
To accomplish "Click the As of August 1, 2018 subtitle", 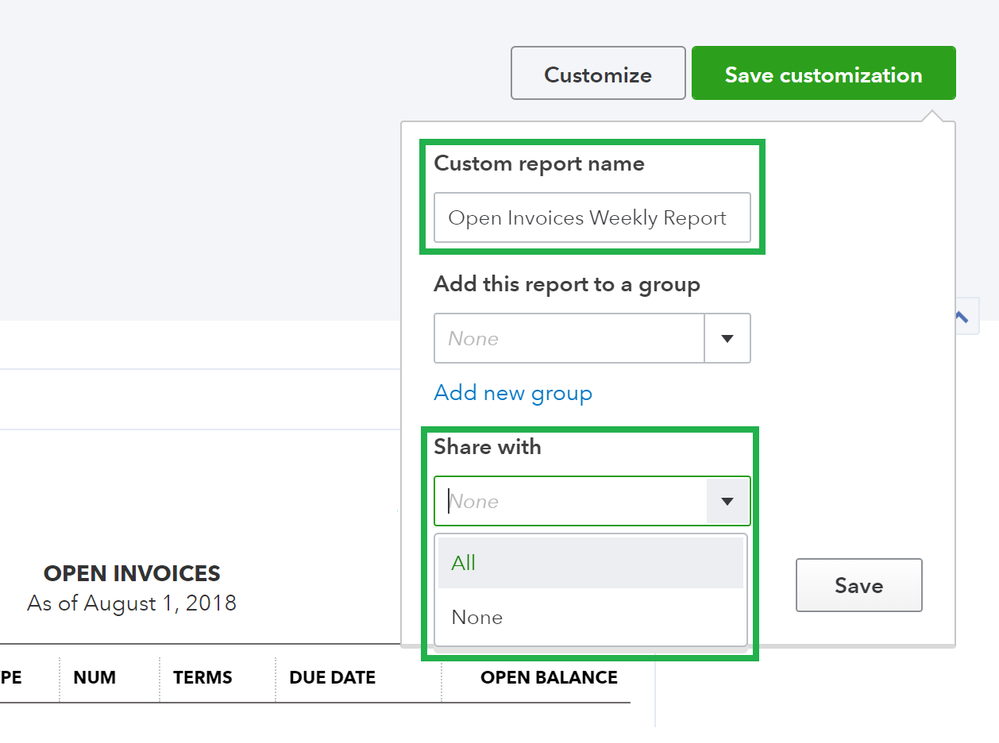I will [x=132, y=604].
